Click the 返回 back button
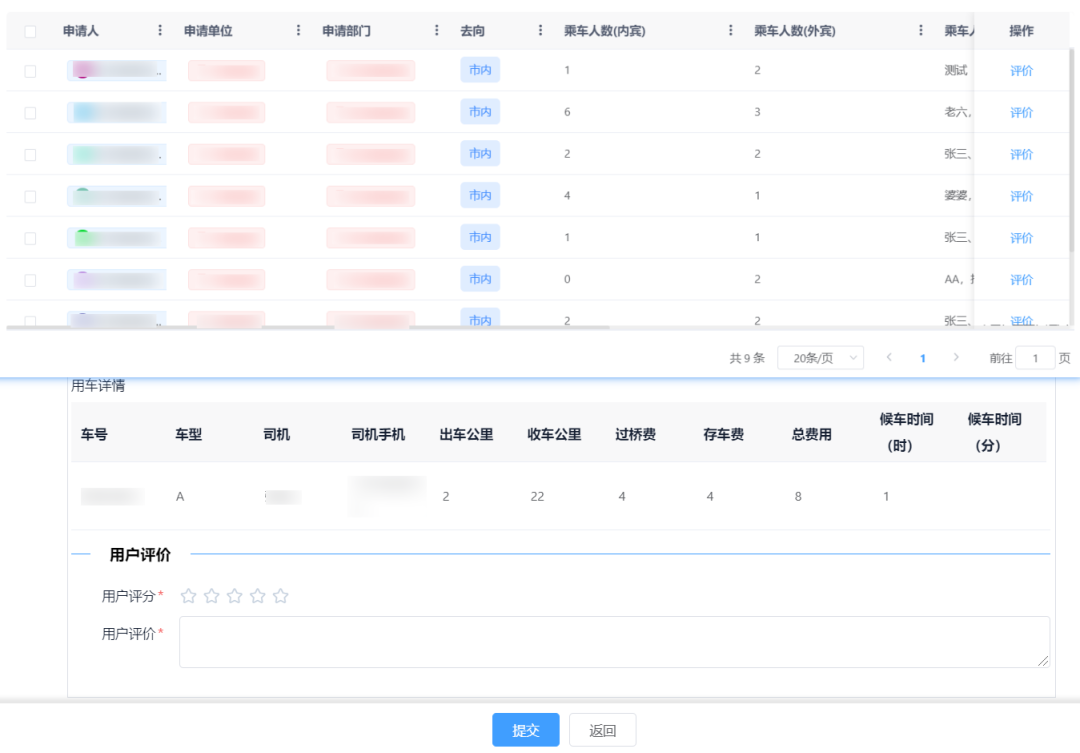Viewport: 1080px width, 753px height. (602, 730)
